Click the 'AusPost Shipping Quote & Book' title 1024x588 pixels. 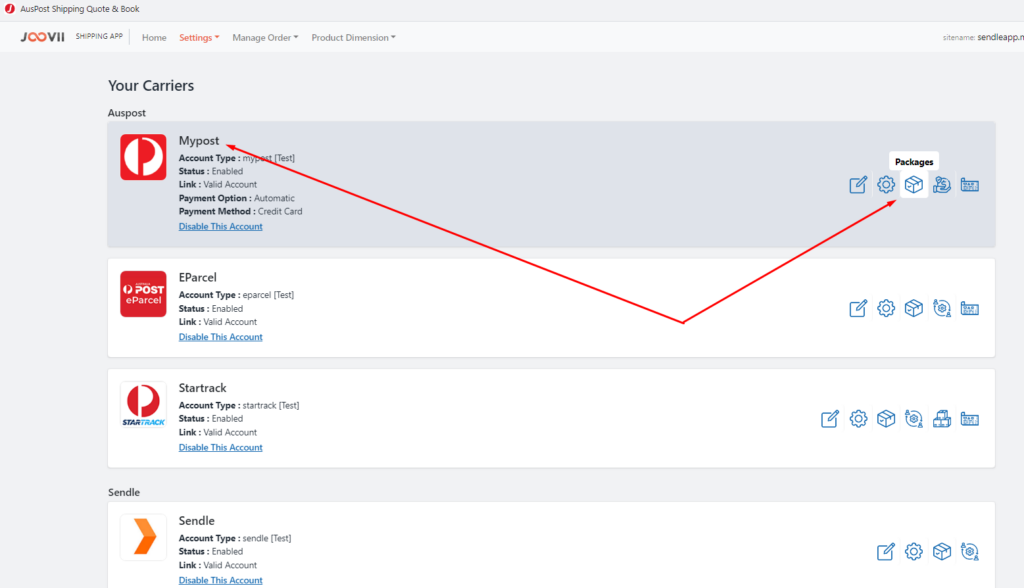point(80,9)
